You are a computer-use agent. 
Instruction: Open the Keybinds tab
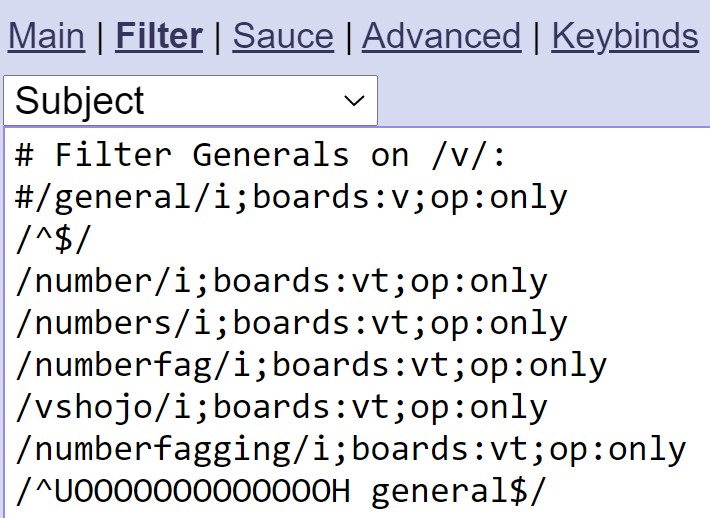[x=624, y=37]
